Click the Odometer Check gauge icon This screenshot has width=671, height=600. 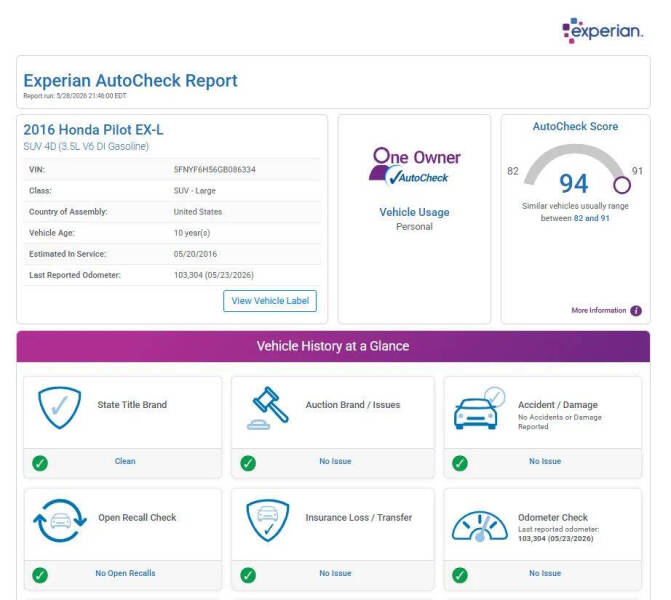coord(479,526)
